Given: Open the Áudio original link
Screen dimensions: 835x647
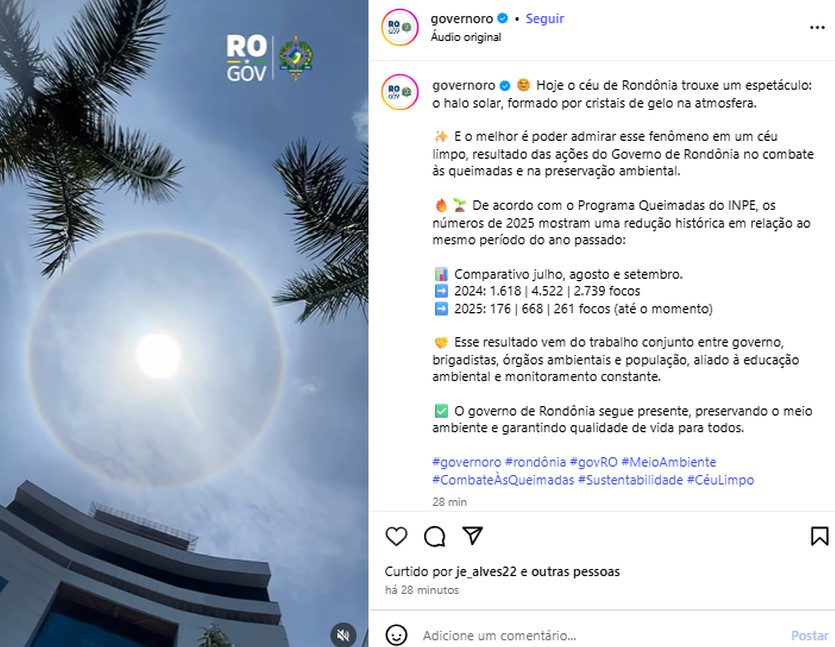Looking at the screenshot, I should click(x=465, y=37).
